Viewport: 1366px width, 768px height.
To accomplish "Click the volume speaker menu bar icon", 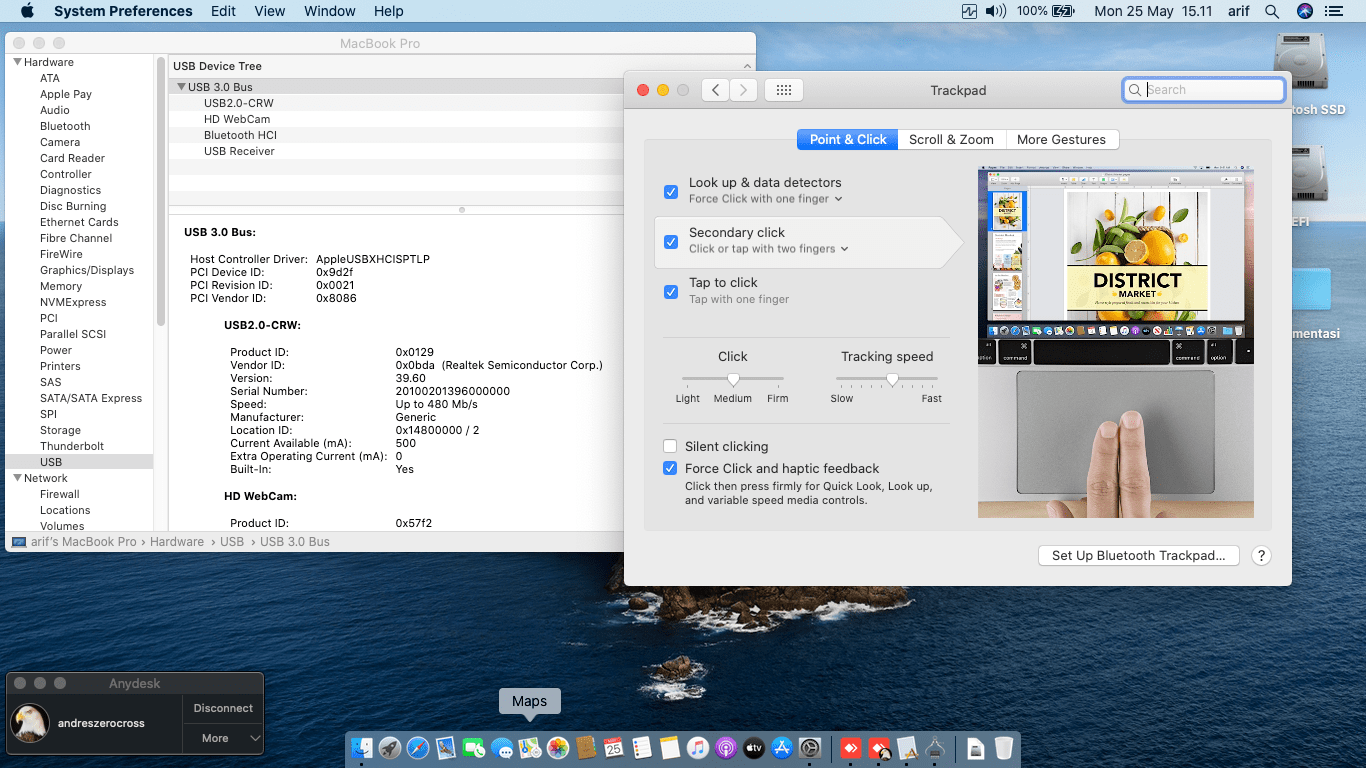I will [x=995, y=11].
